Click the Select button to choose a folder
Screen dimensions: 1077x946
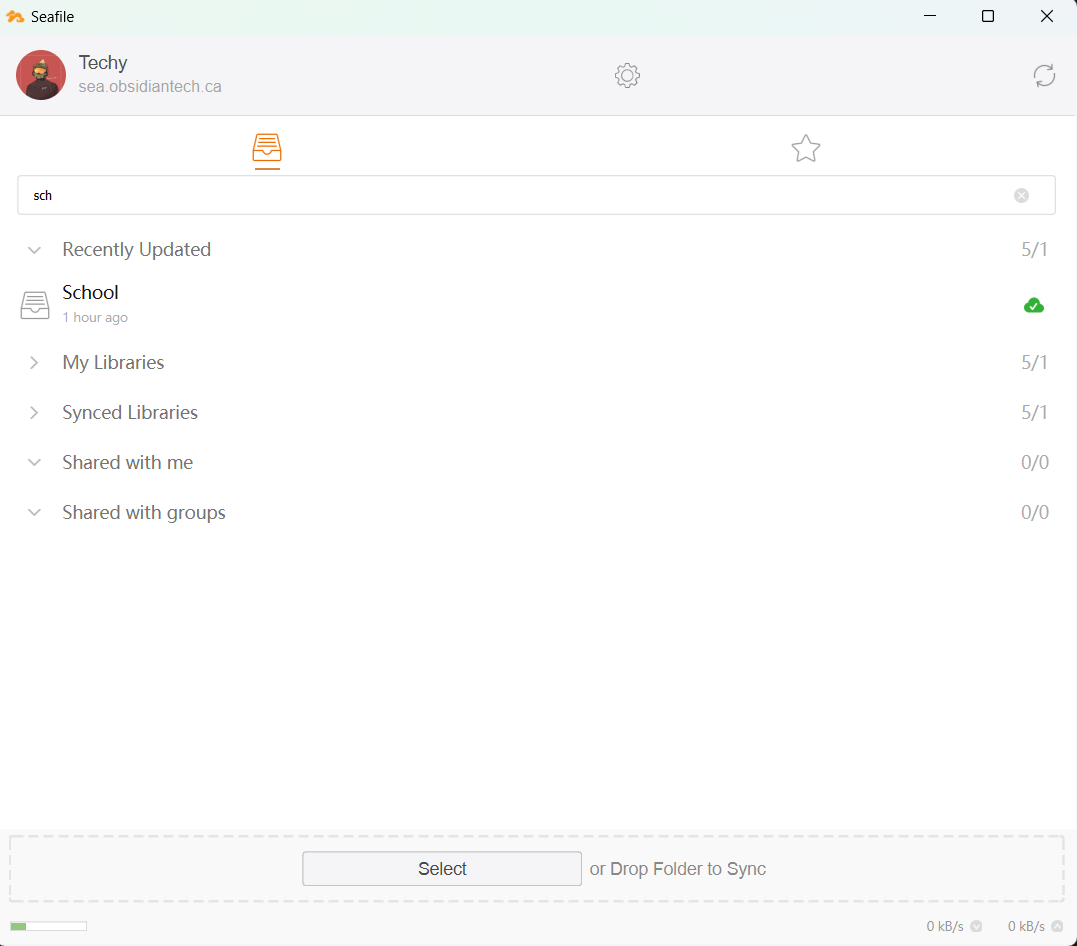point(441,868)
